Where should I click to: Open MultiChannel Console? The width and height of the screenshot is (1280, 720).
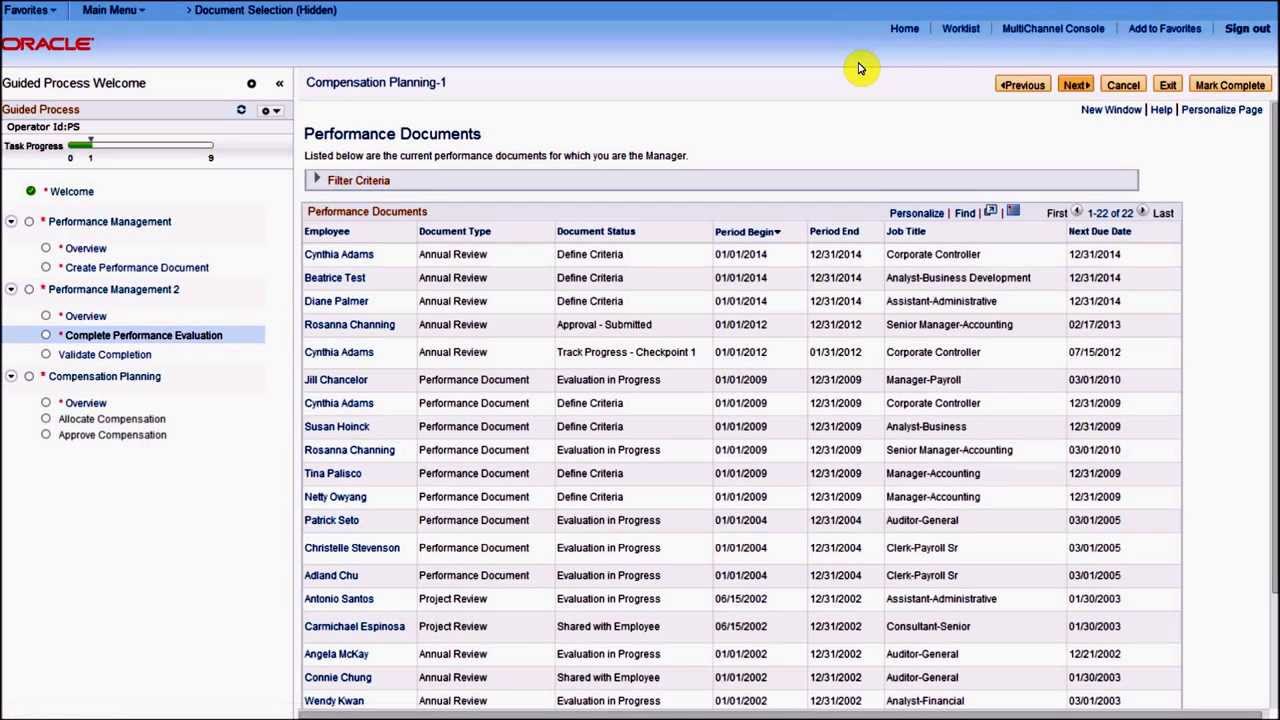click(x=1053, y=29)
